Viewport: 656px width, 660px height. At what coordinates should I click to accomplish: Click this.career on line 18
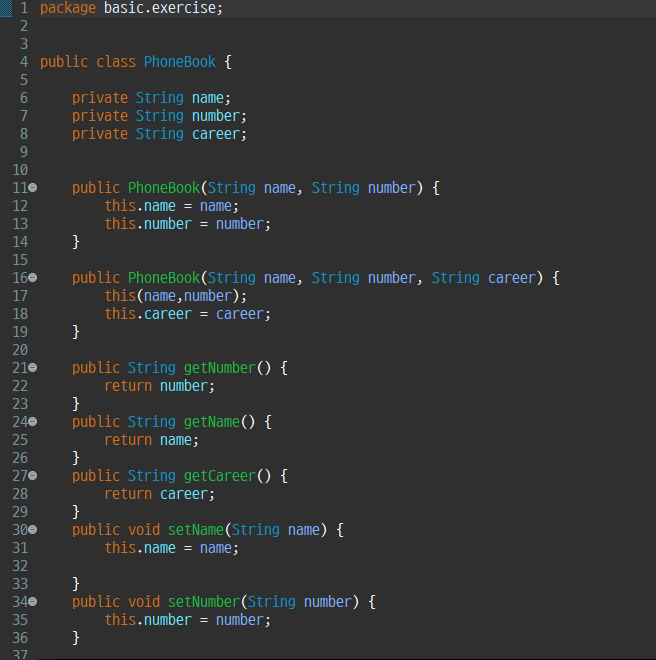[148, 314]
